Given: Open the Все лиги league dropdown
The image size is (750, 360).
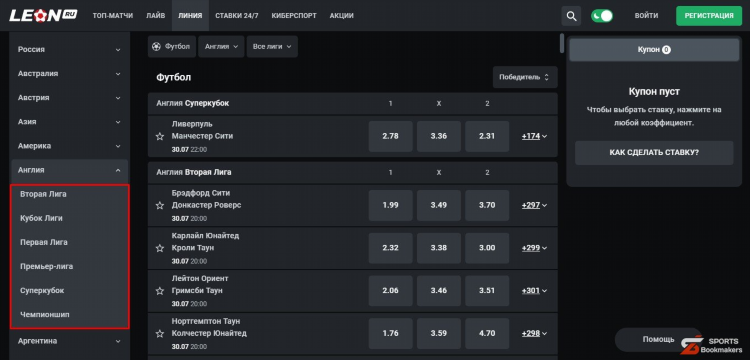Looking at the screenshot, I should pyautogui.click(x=272, y=47).
